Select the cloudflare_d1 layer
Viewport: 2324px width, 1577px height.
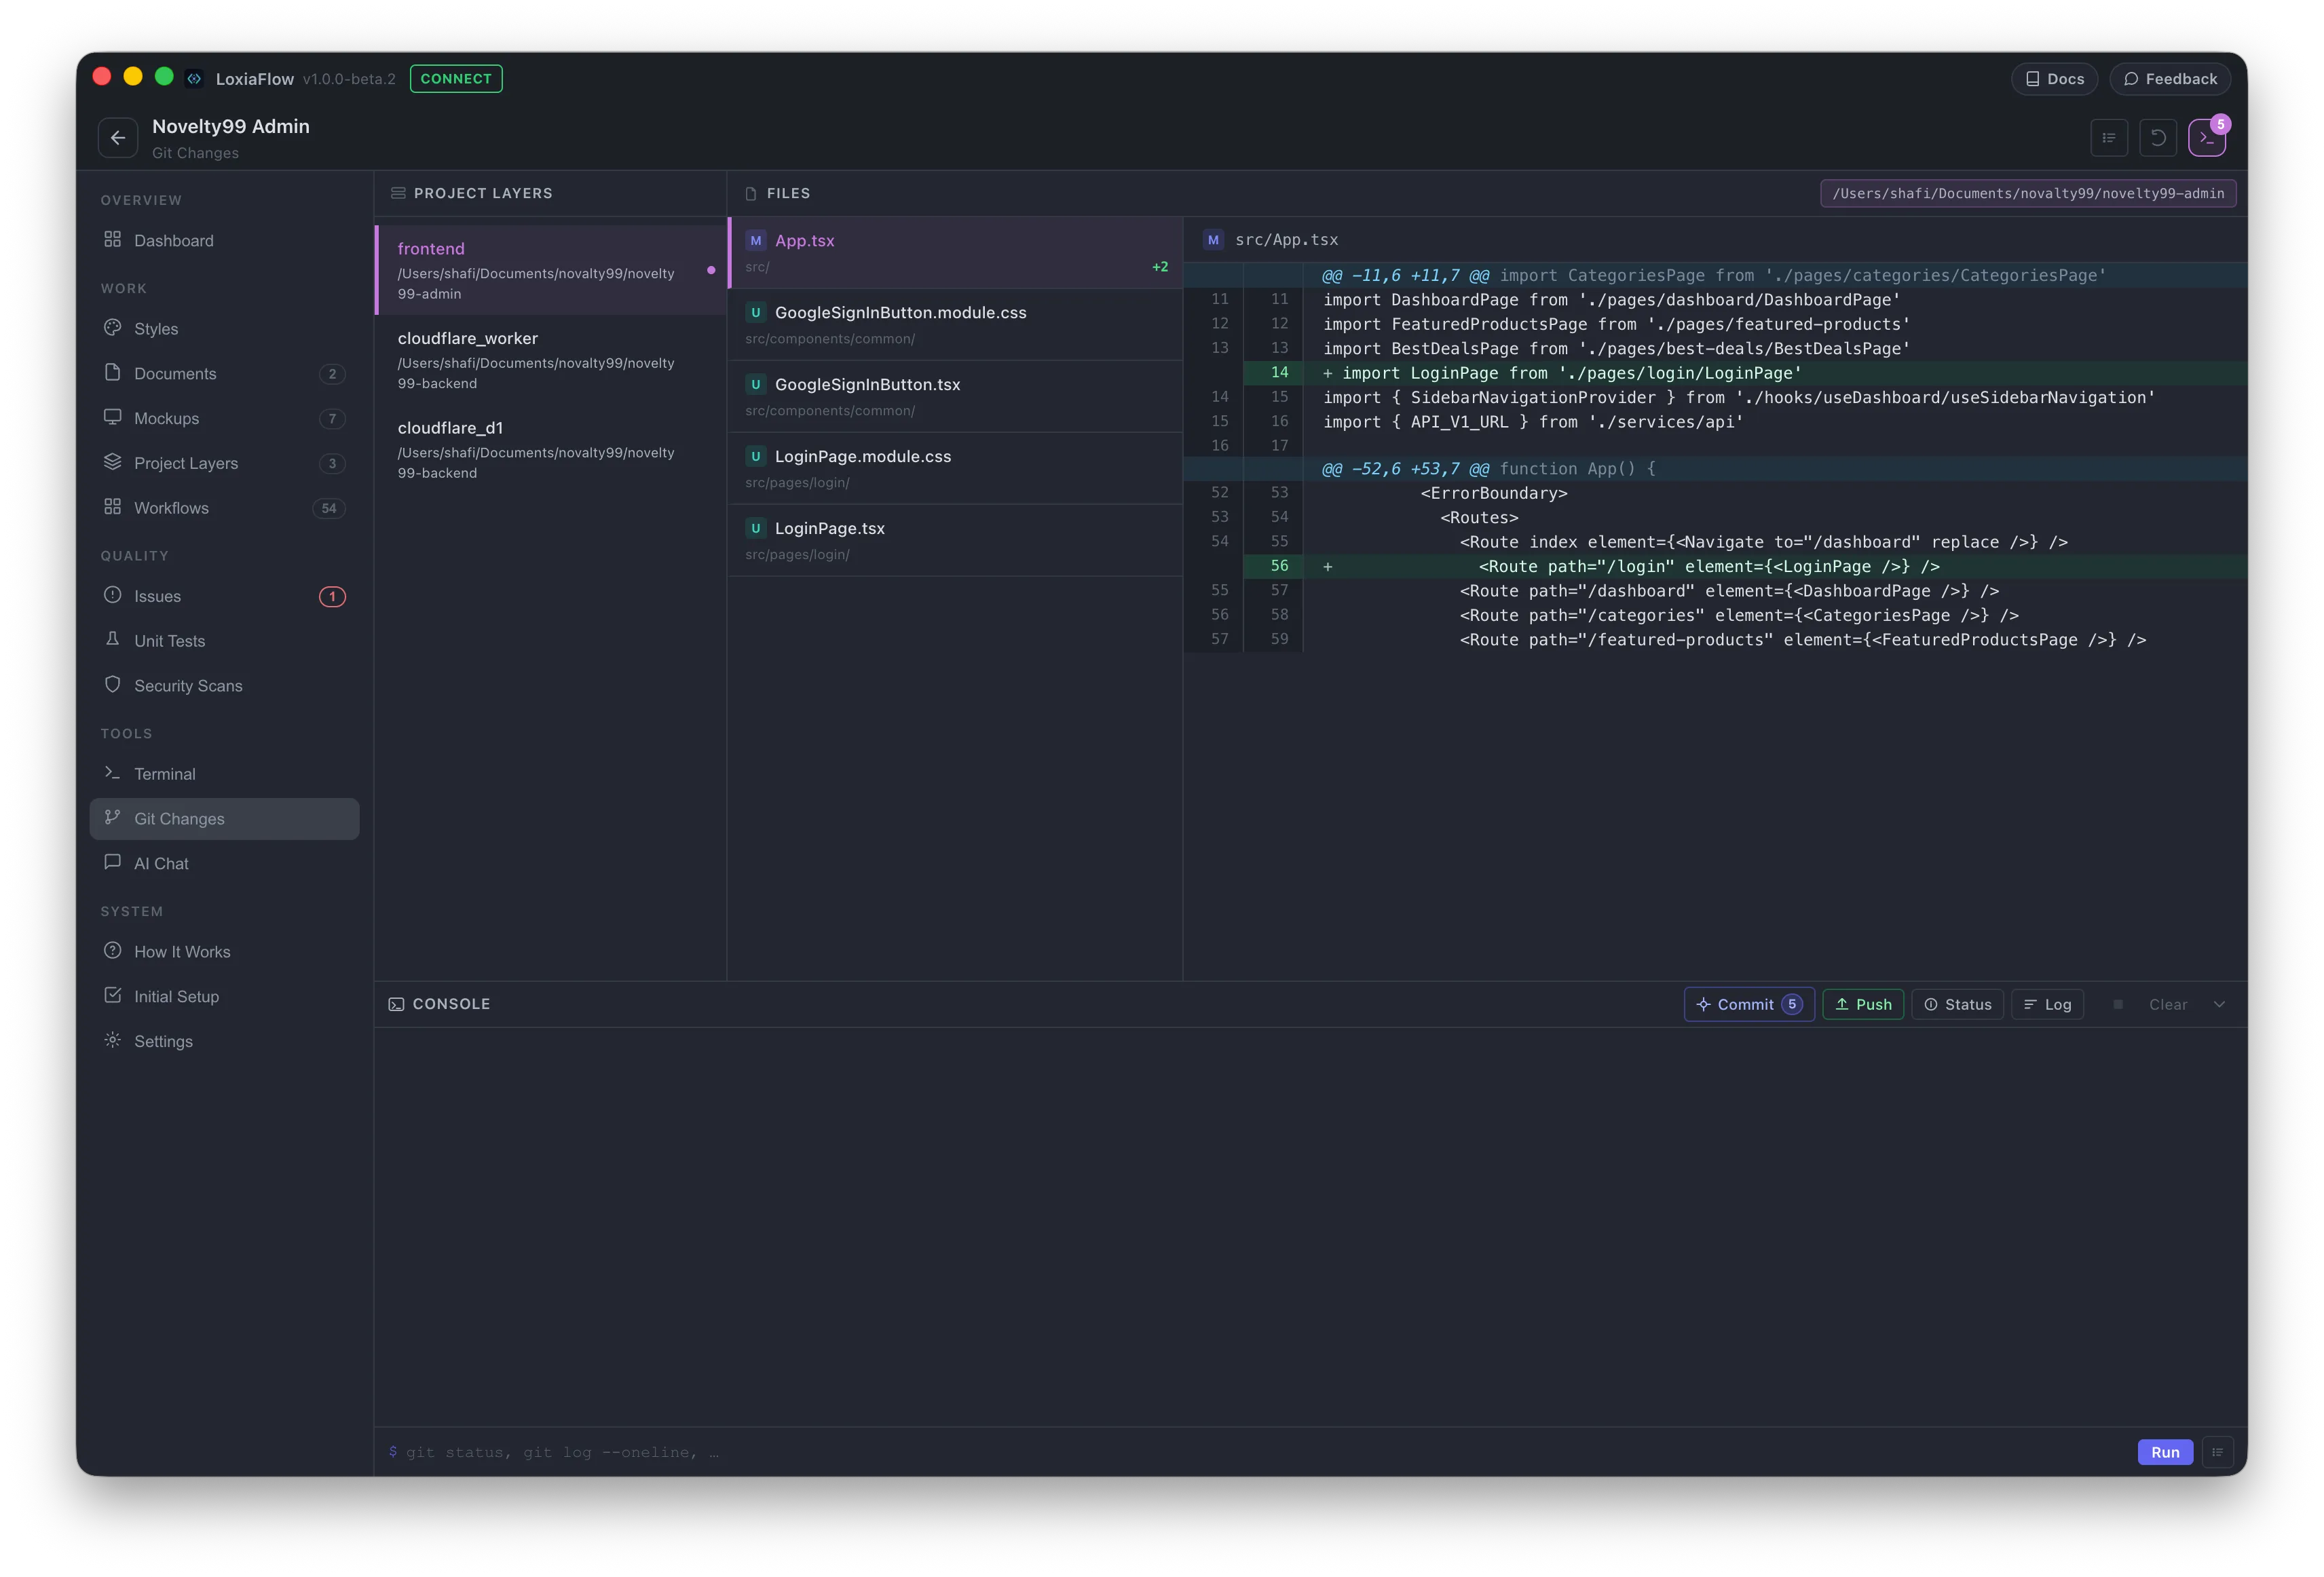point(551,450)
